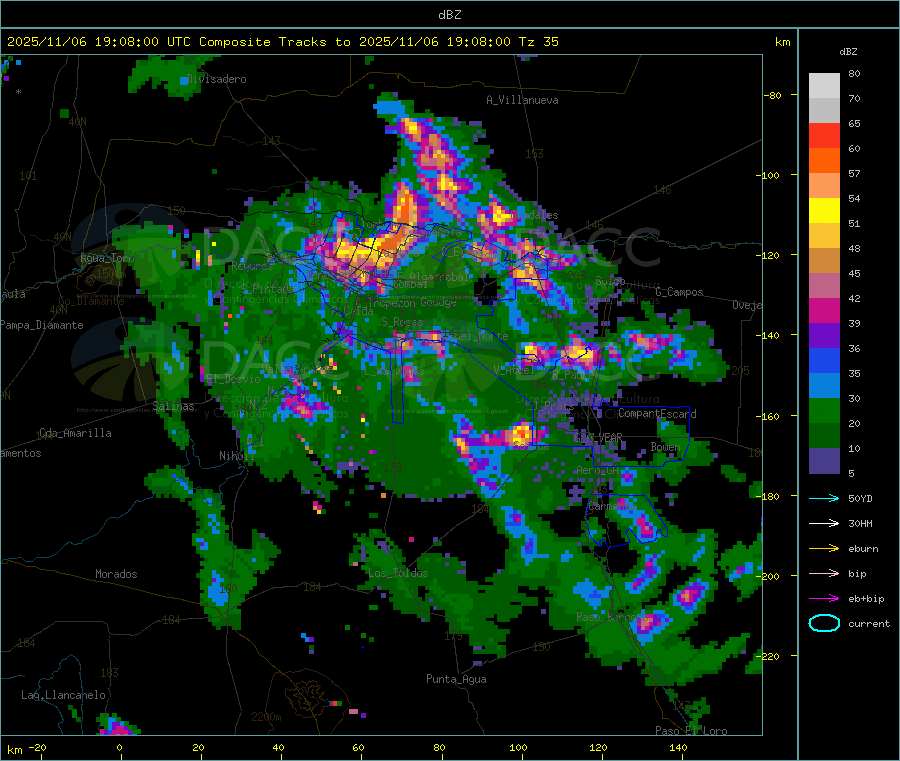Click the white 30HM track arrow in legend
The height and width of the screenshot is (761, 900).
tap(824, 523)
